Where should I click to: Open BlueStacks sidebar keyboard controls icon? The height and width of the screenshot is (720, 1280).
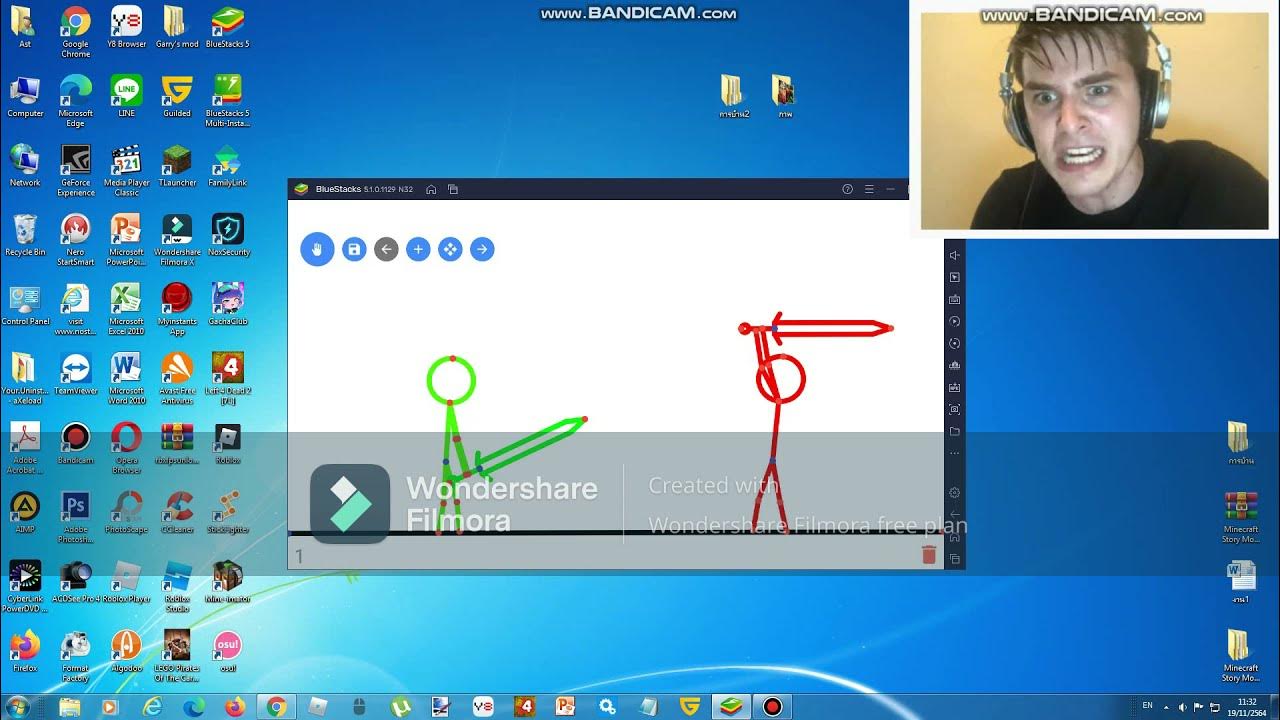955,299
